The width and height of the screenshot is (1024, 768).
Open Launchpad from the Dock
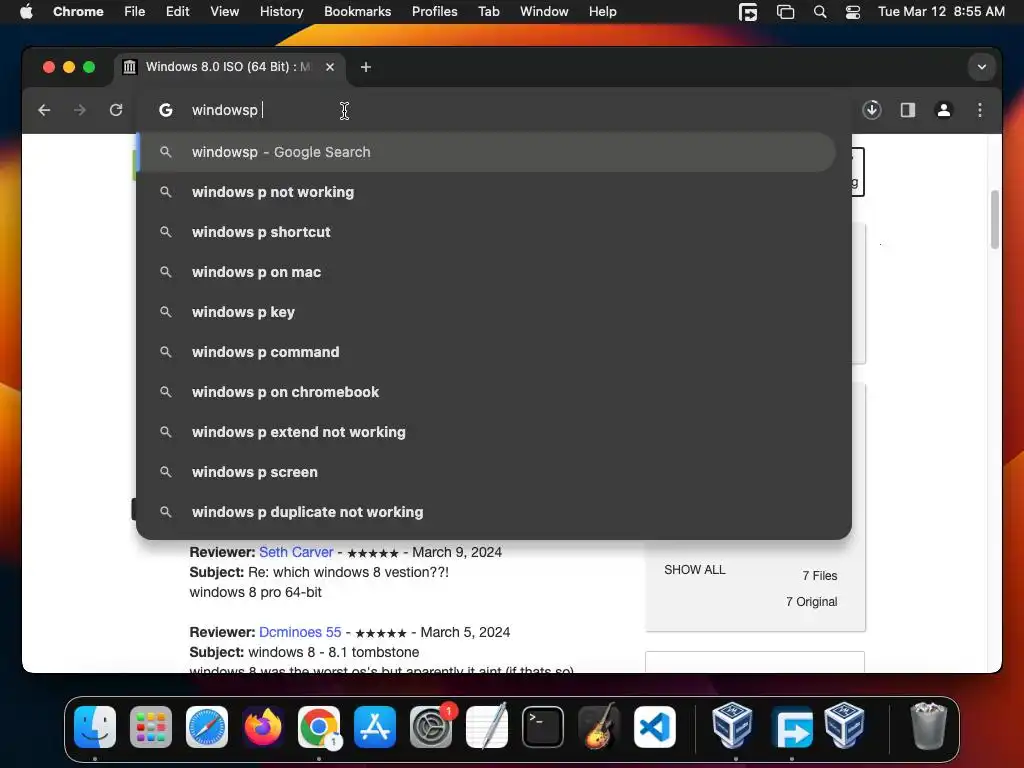[151, 727]
